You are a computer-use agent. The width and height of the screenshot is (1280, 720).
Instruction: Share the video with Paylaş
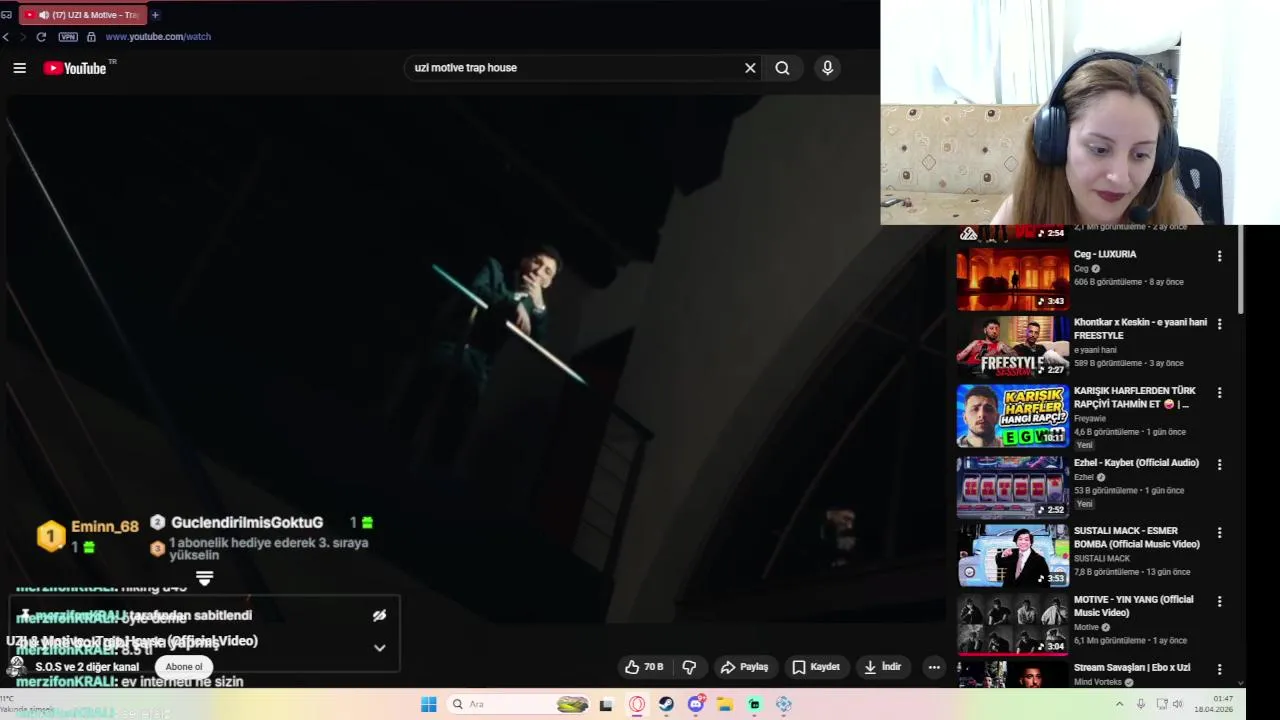pyautogui.click(x=745, y=667)
